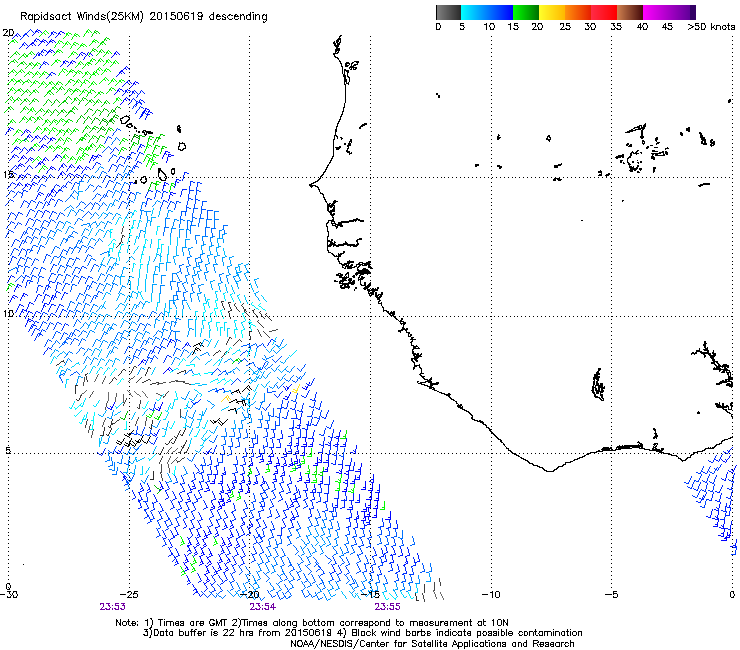The image size is (740, 650).
Task: Click the longitude axis label '-10'
Action: 490,594
